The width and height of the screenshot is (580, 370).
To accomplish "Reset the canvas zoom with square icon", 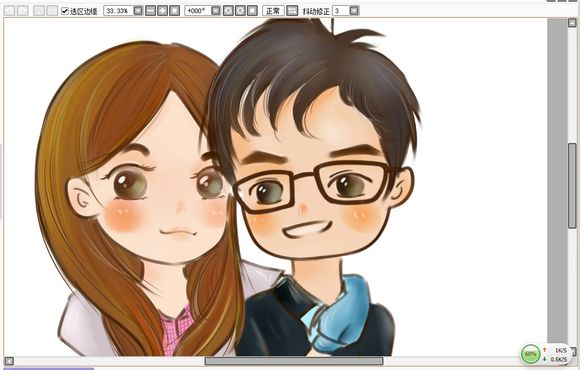I will (175, 11).
